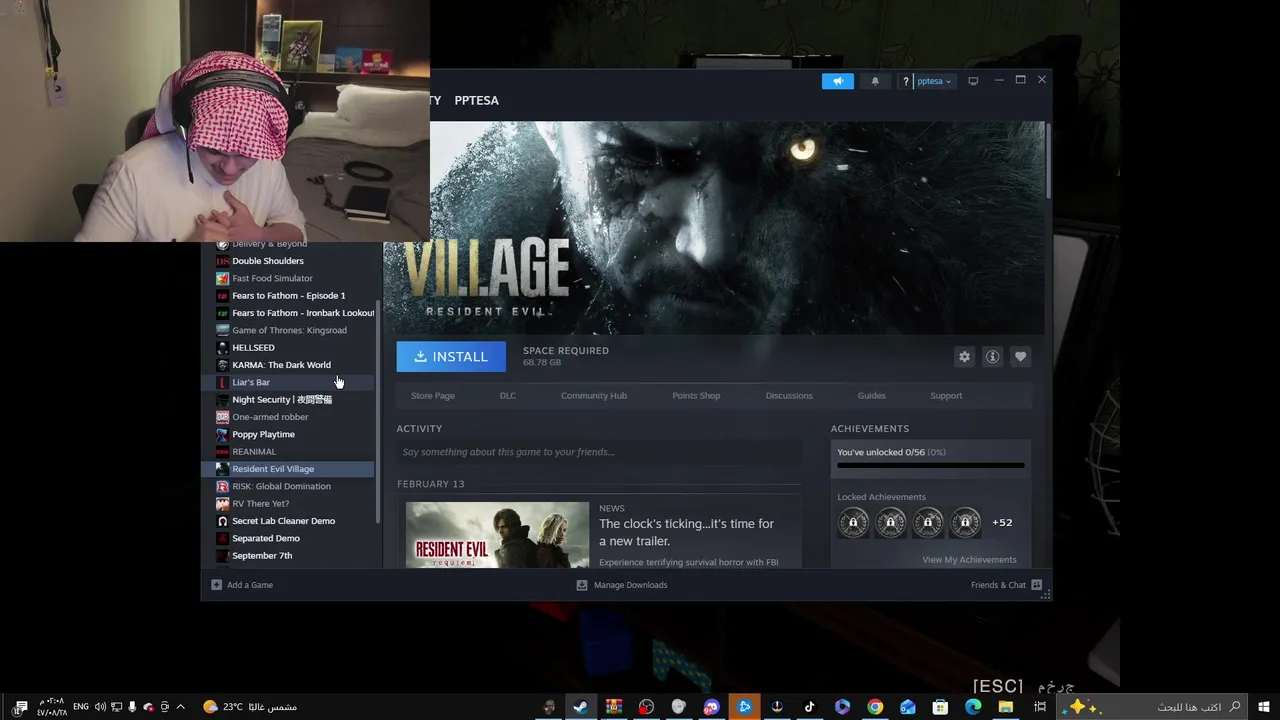Open the Guides tab

871,396
